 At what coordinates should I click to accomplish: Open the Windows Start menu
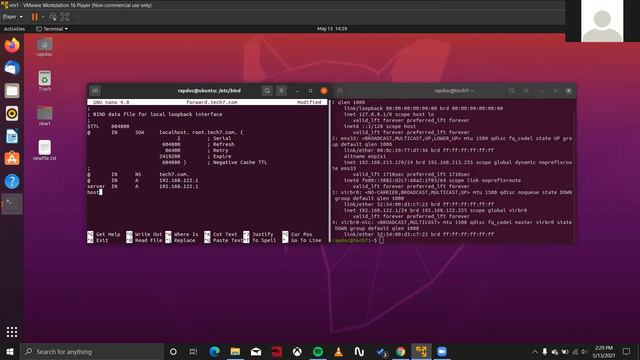10,351
